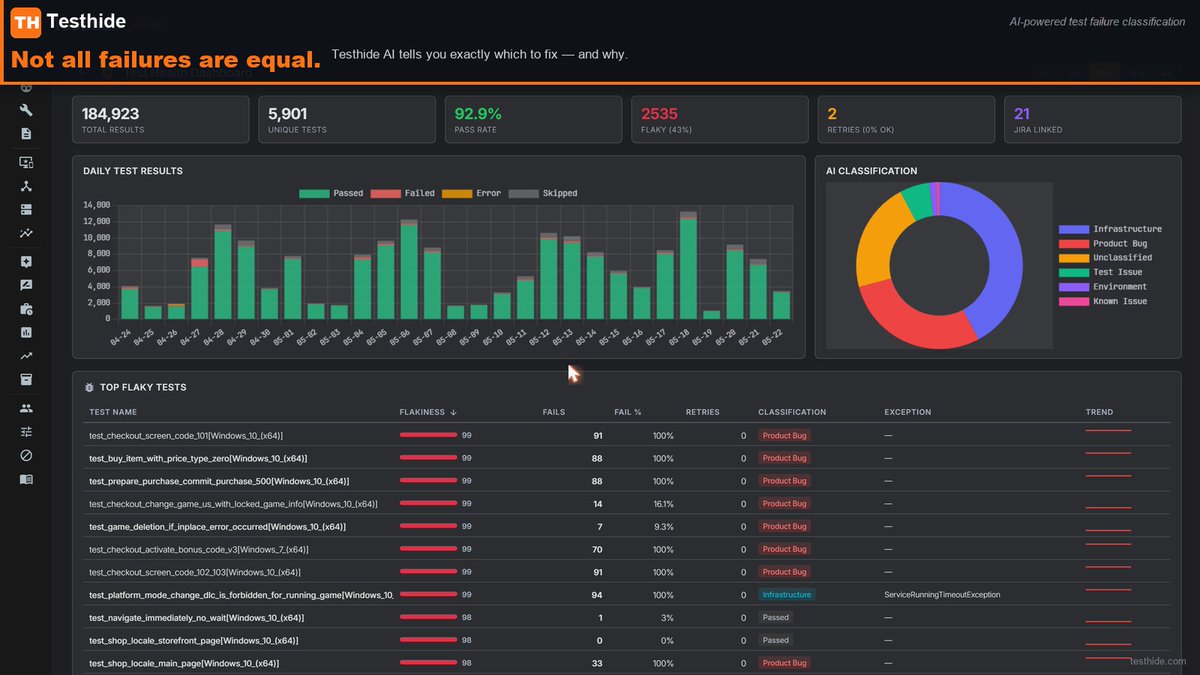The height and width of the screenshot is (675, 1200).
Task: Click the flakiness bar for test_checkout_screen_code_101
Action: 428,435
